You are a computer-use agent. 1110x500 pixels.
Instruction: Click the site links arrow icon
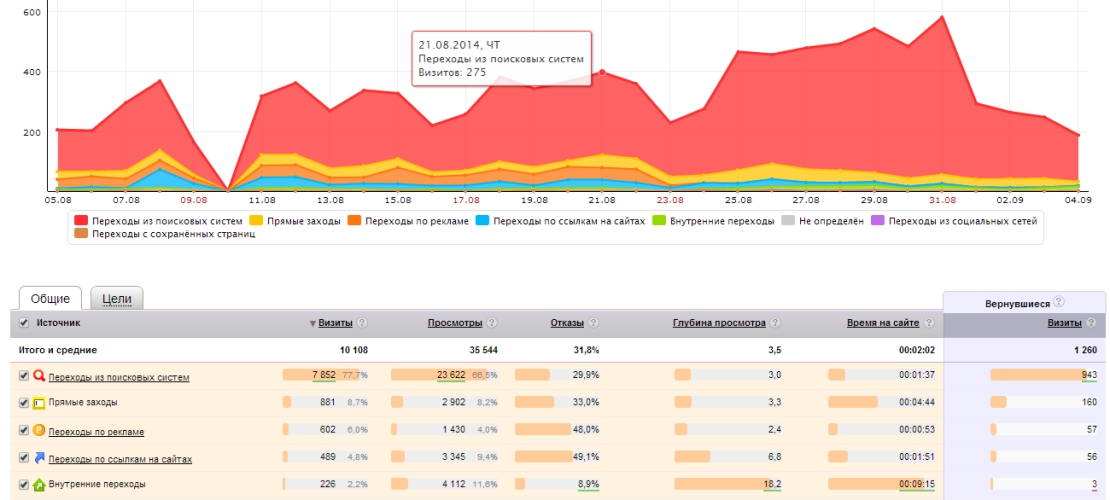point(39,458)
